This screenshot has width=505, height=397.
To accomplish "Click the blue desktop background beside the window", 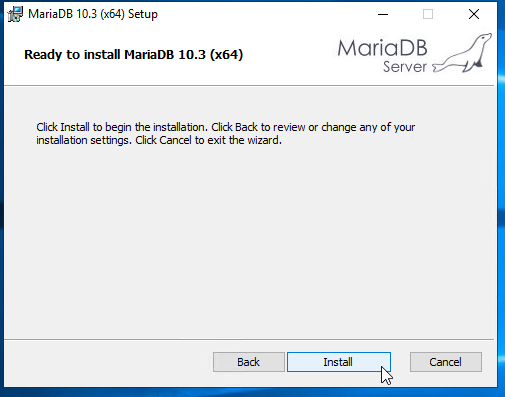I will (501, 200).
